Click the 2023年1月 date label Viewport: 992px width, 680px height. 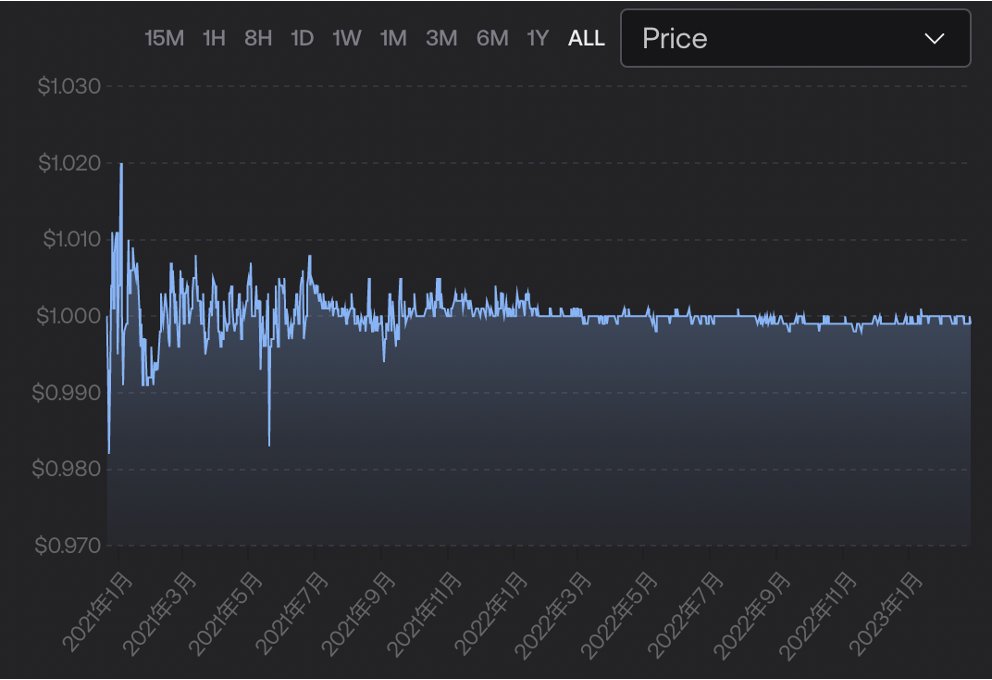[886, 614]
